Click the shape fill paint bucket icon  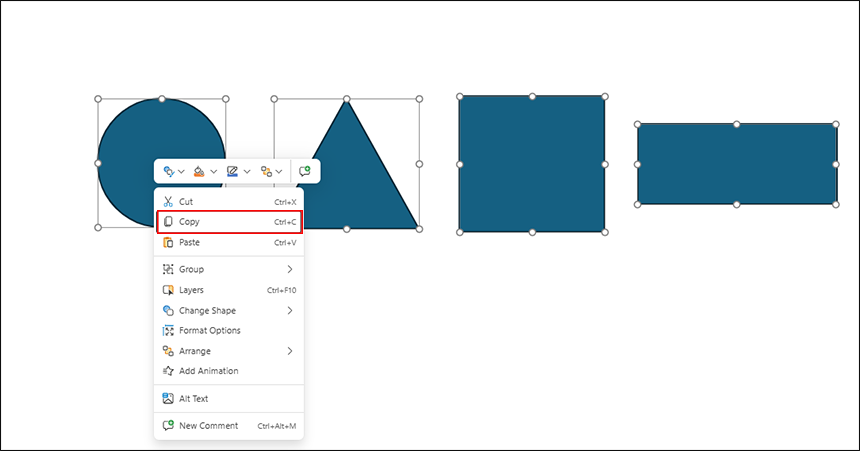(199, 172)
